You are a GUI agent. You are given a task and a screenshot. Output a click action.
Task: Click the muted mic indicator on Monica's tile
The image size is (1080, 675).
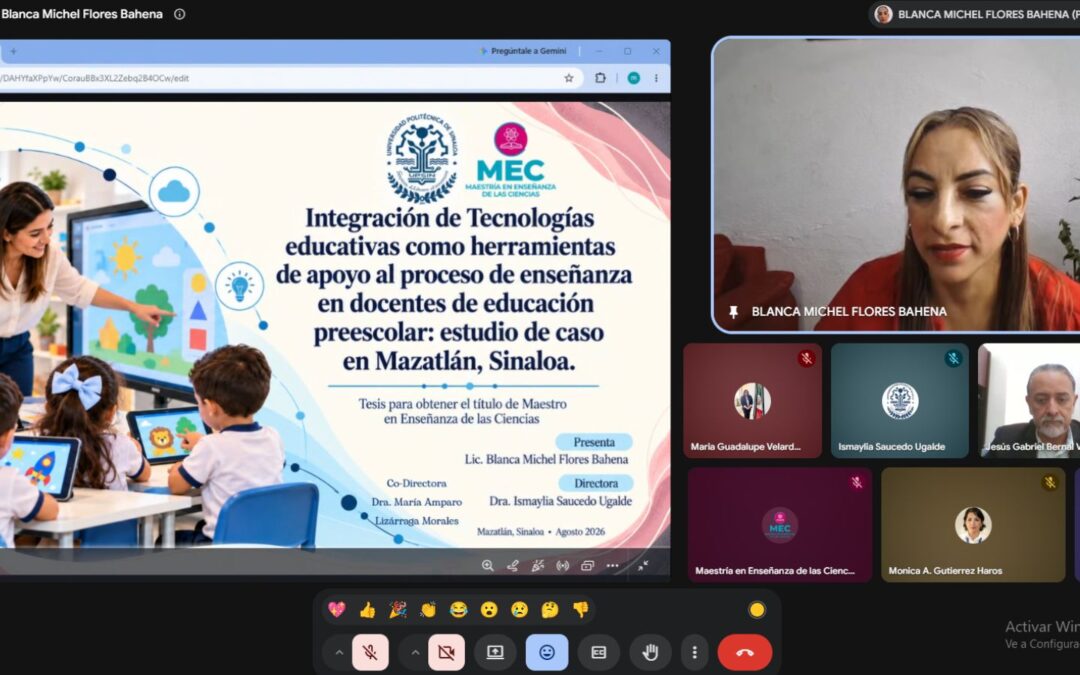(1050, 483)
